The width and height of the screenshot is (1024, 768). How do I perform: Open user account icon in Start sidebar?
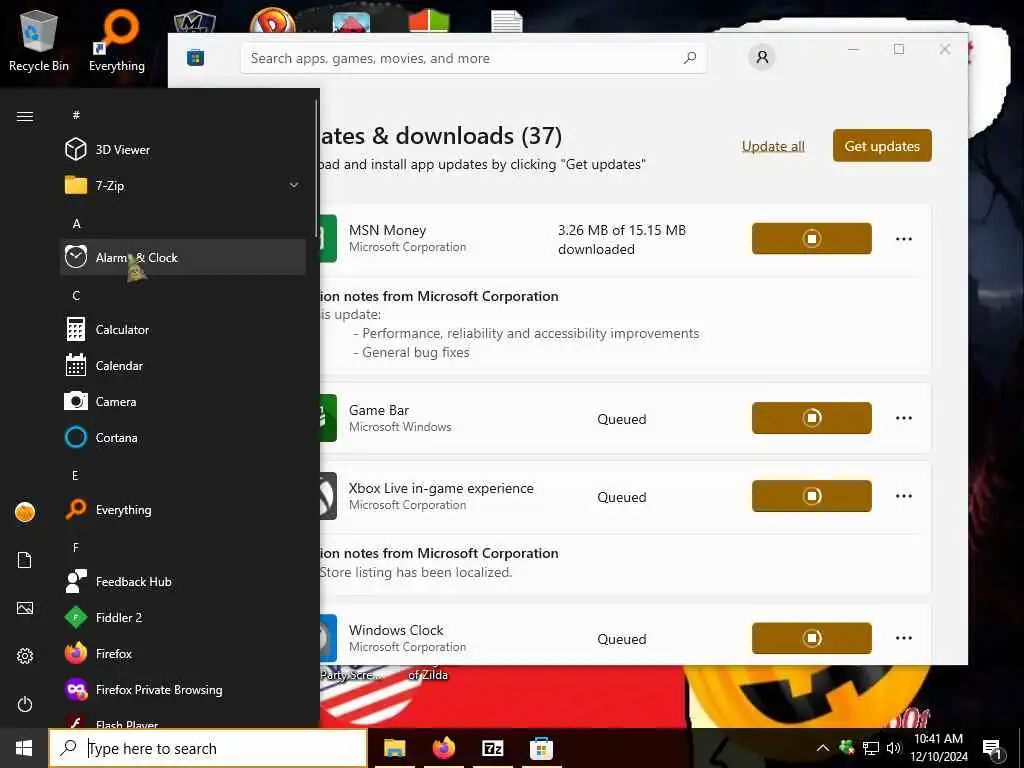point(25,512)
